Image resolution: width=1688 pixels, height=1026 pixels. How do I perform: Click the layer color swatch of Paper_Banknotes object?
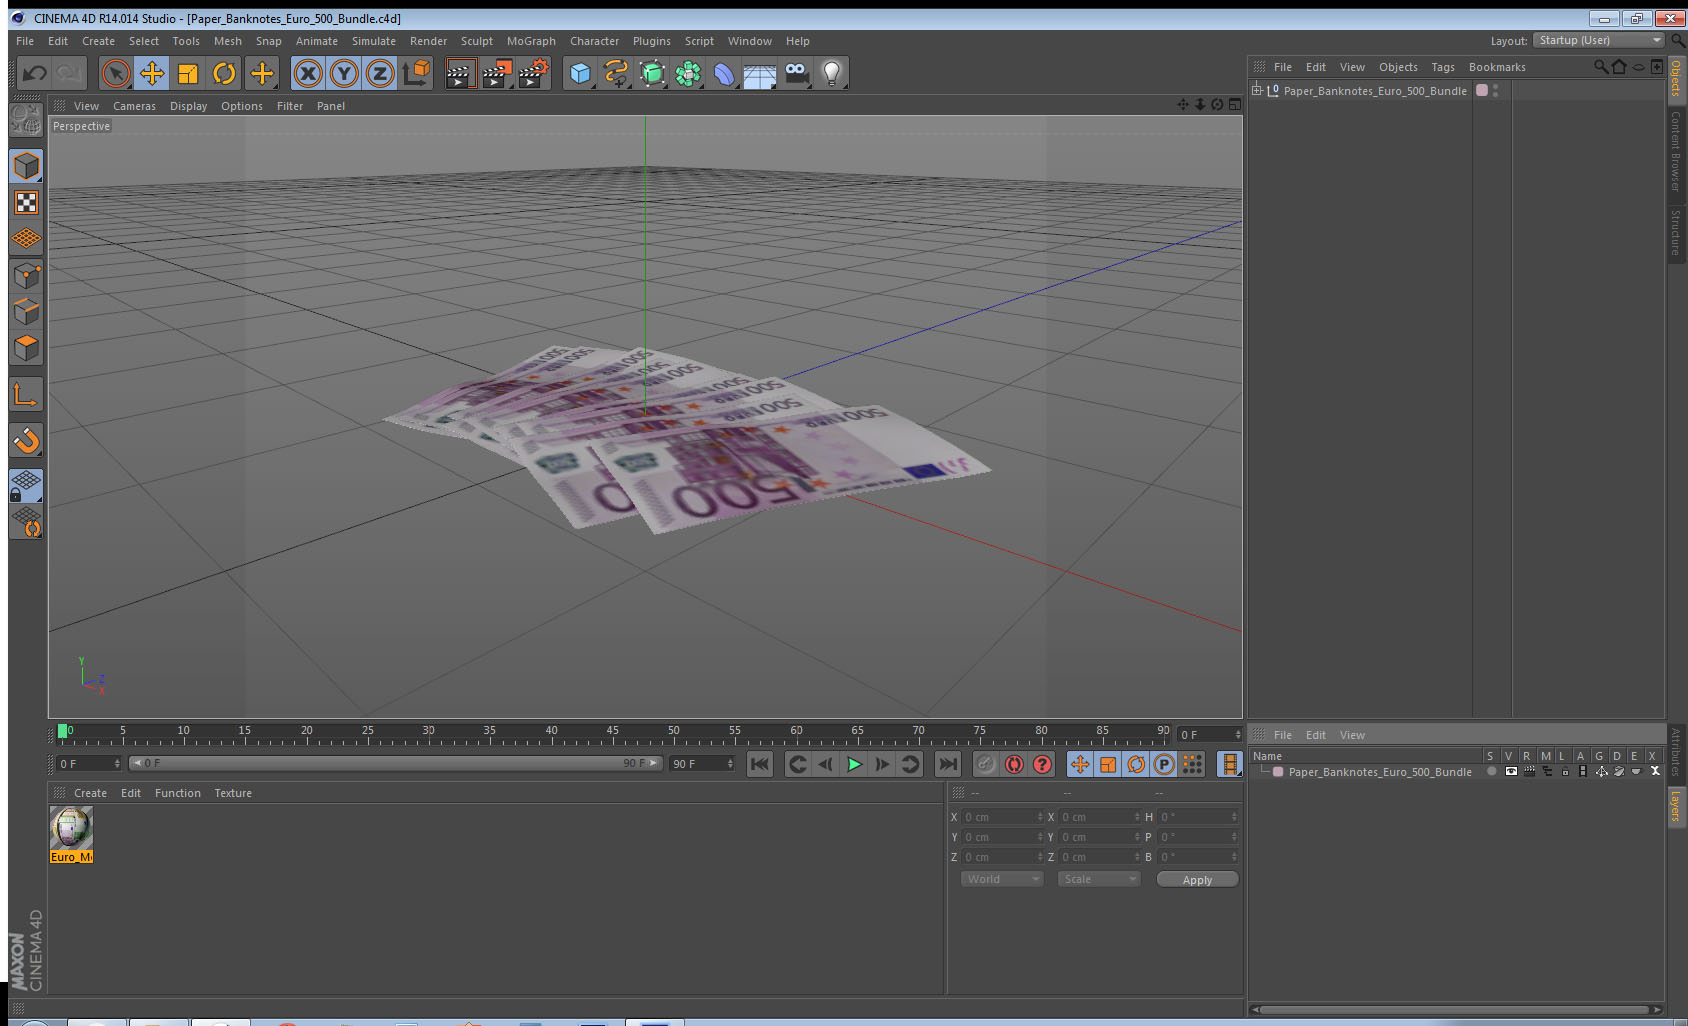click(1482, 90)
